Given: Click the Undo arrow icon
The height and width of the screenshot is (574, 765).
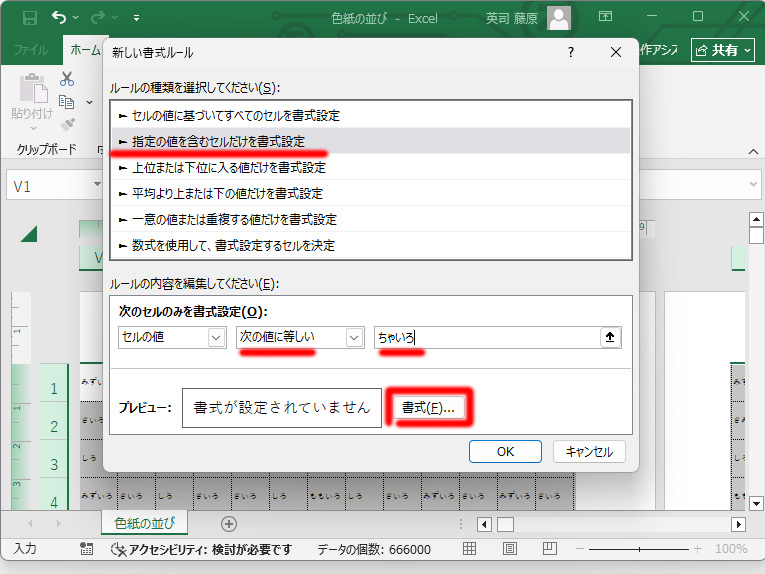Looking at the screenshot, I should (60, 17).
